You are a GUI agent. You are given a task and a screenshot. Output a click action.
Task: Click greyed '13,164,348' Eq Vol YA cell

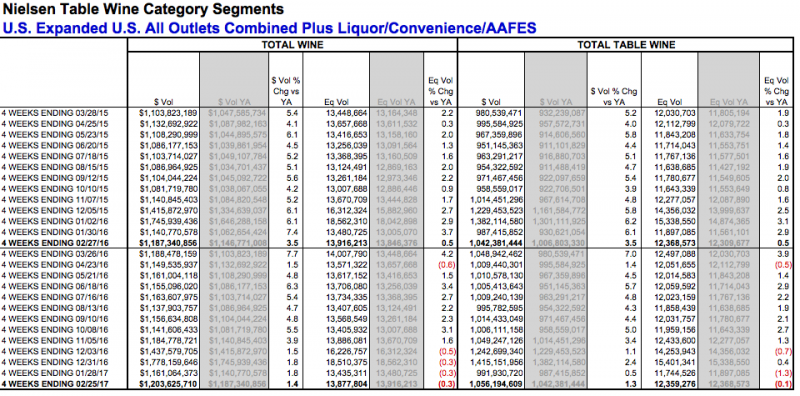396,112
